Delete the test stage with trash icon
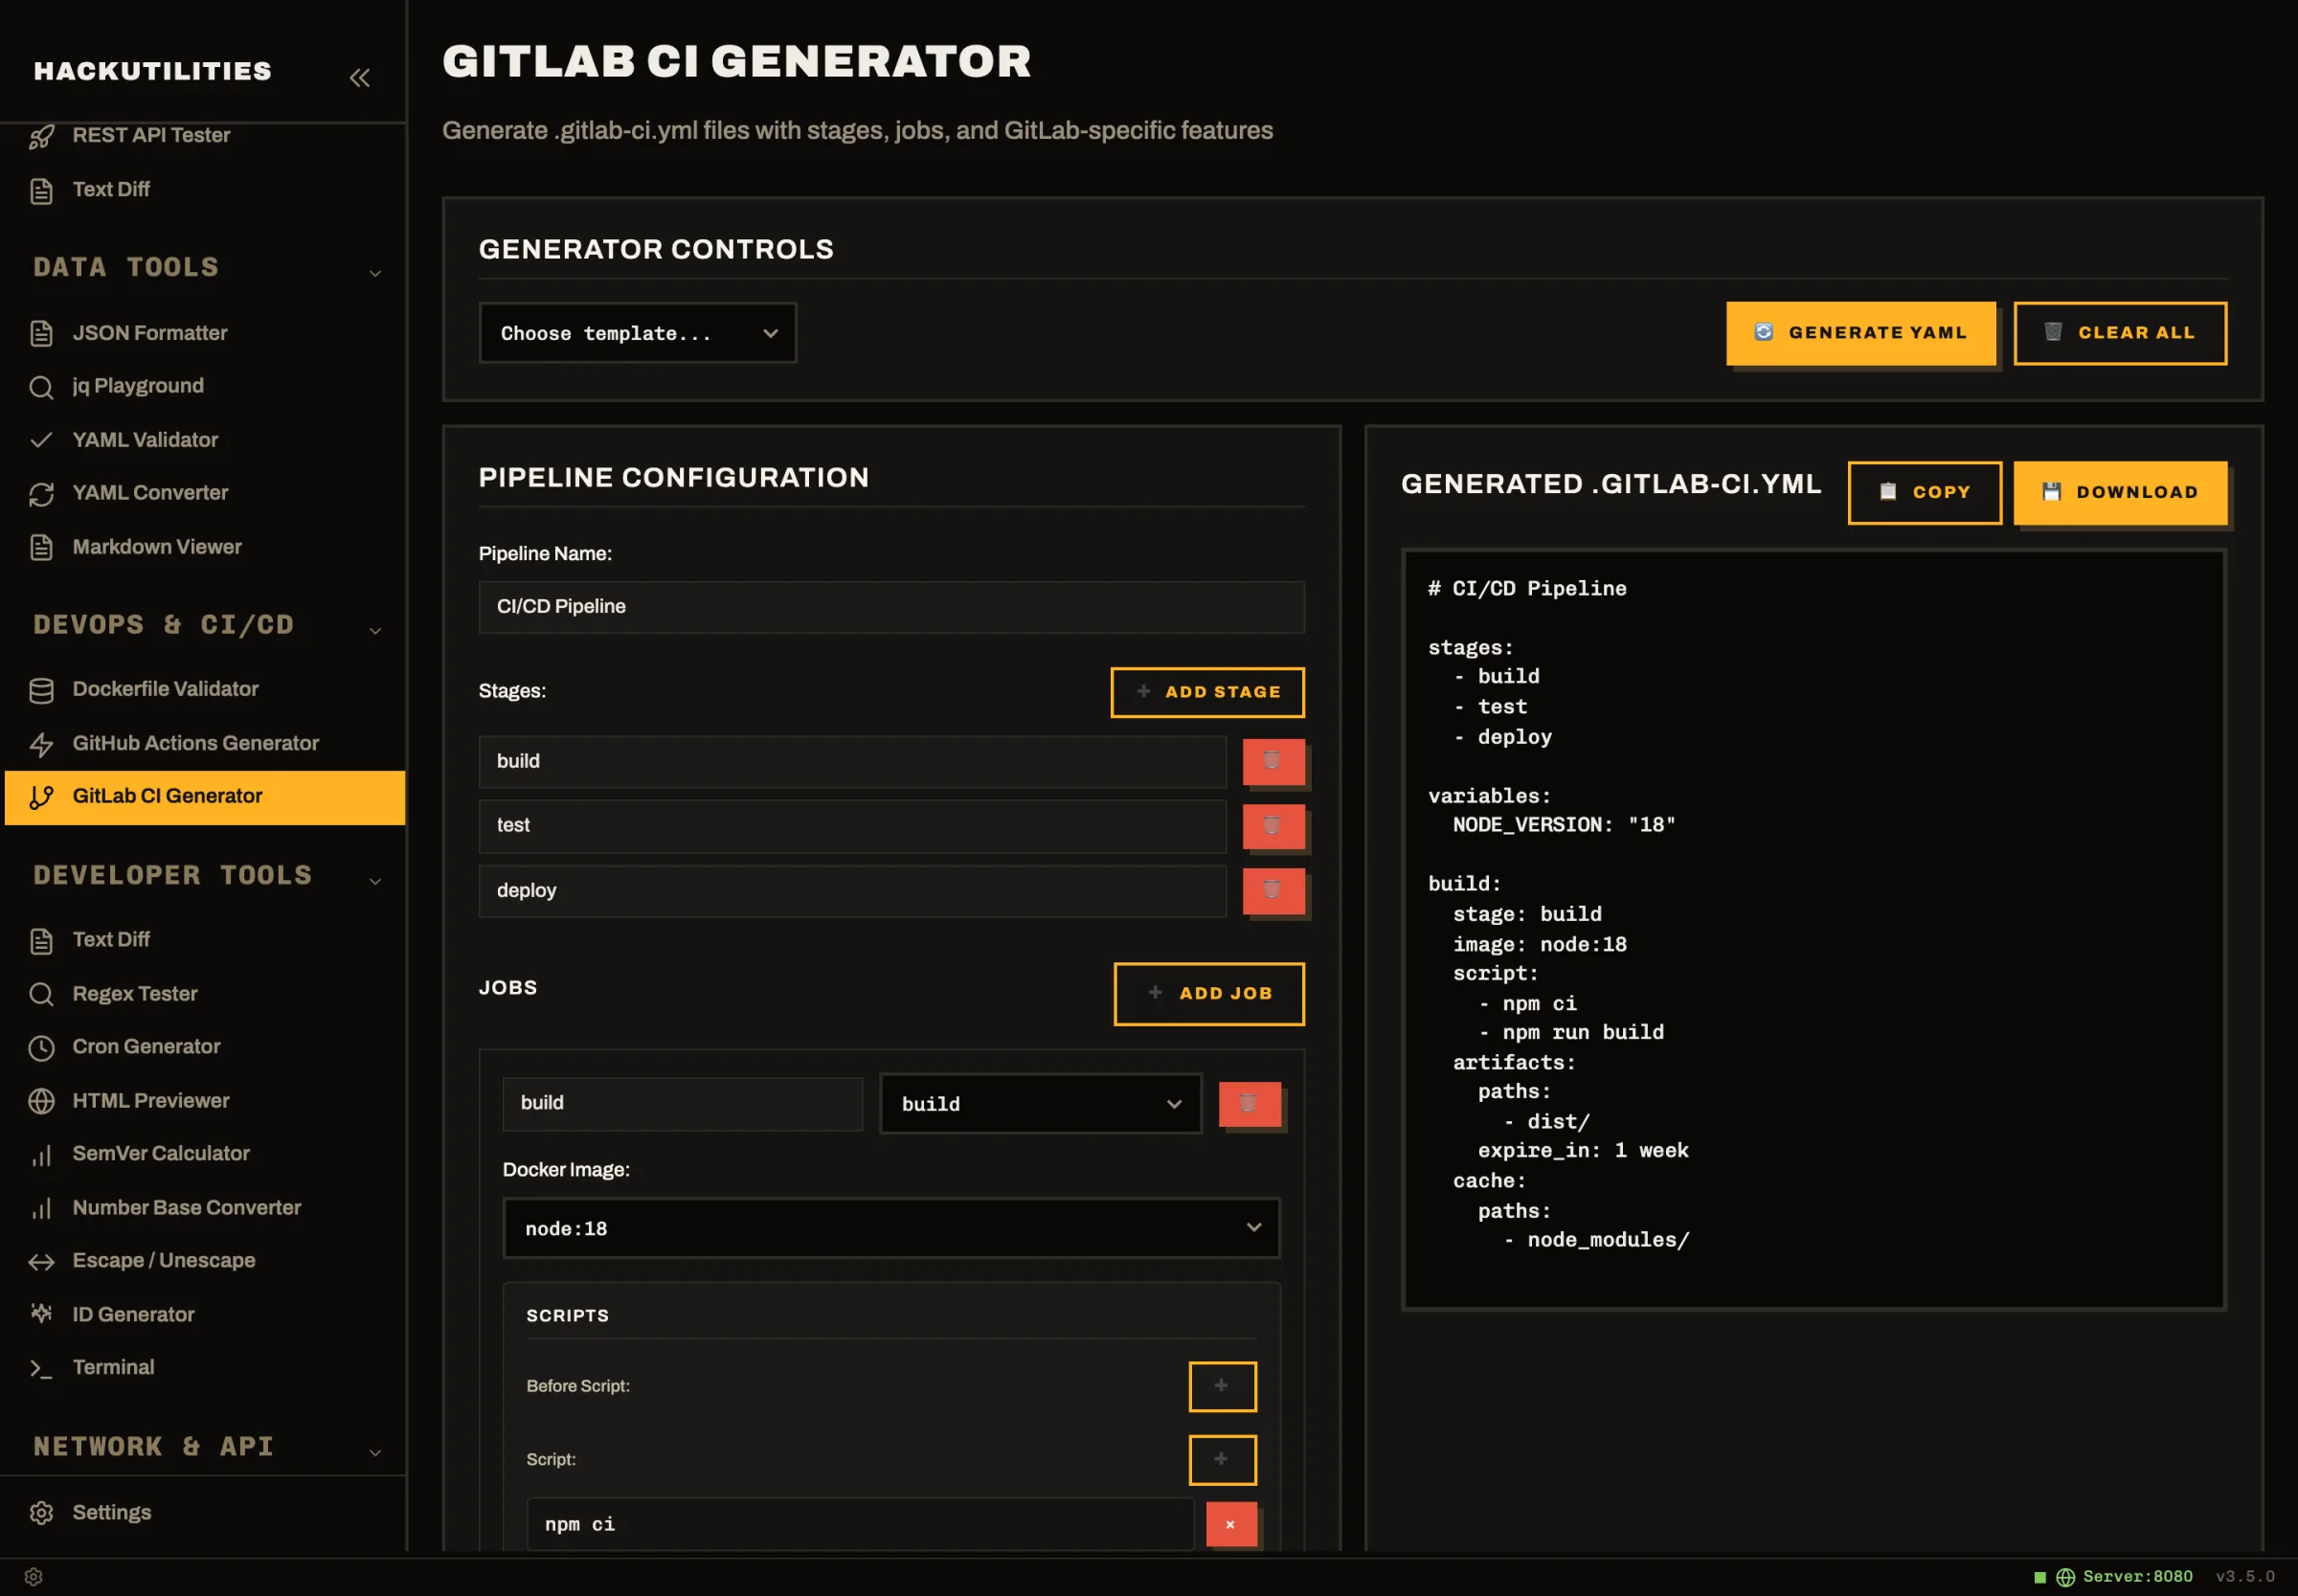 coord(1273,826)
